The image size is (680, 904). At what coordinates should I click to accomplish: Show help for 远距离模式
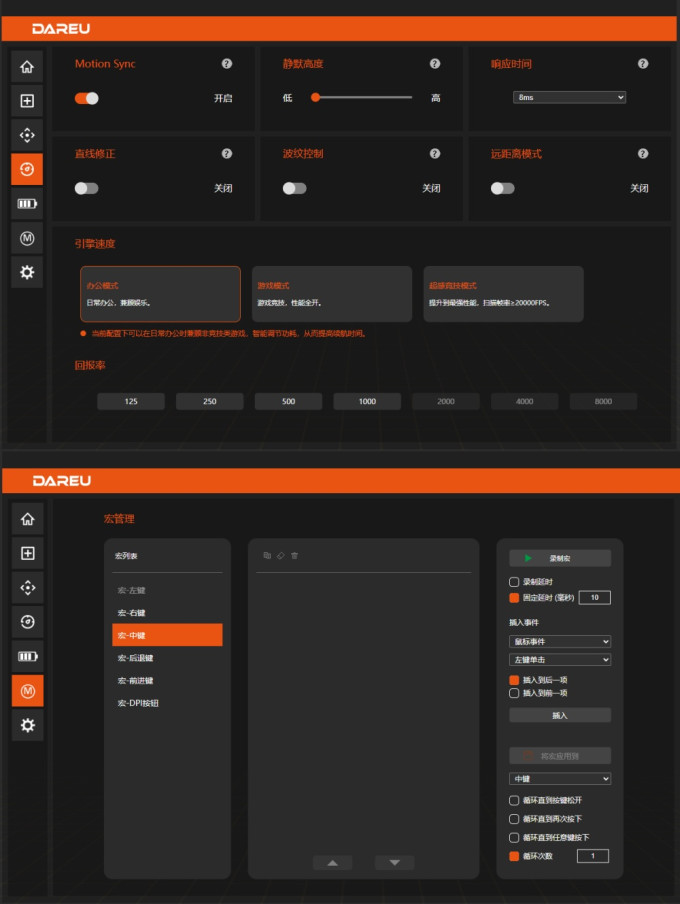coord(643,153)
